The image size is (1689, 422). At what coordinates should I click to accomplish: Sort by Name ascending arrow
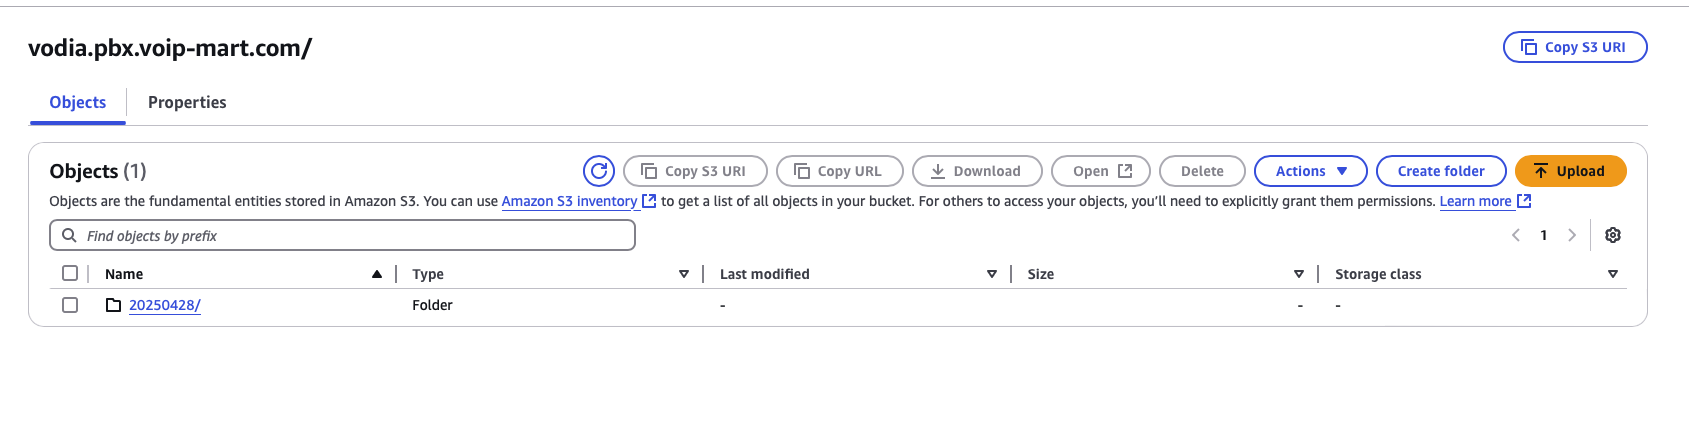pyautogui.click(x=377, y=274)
